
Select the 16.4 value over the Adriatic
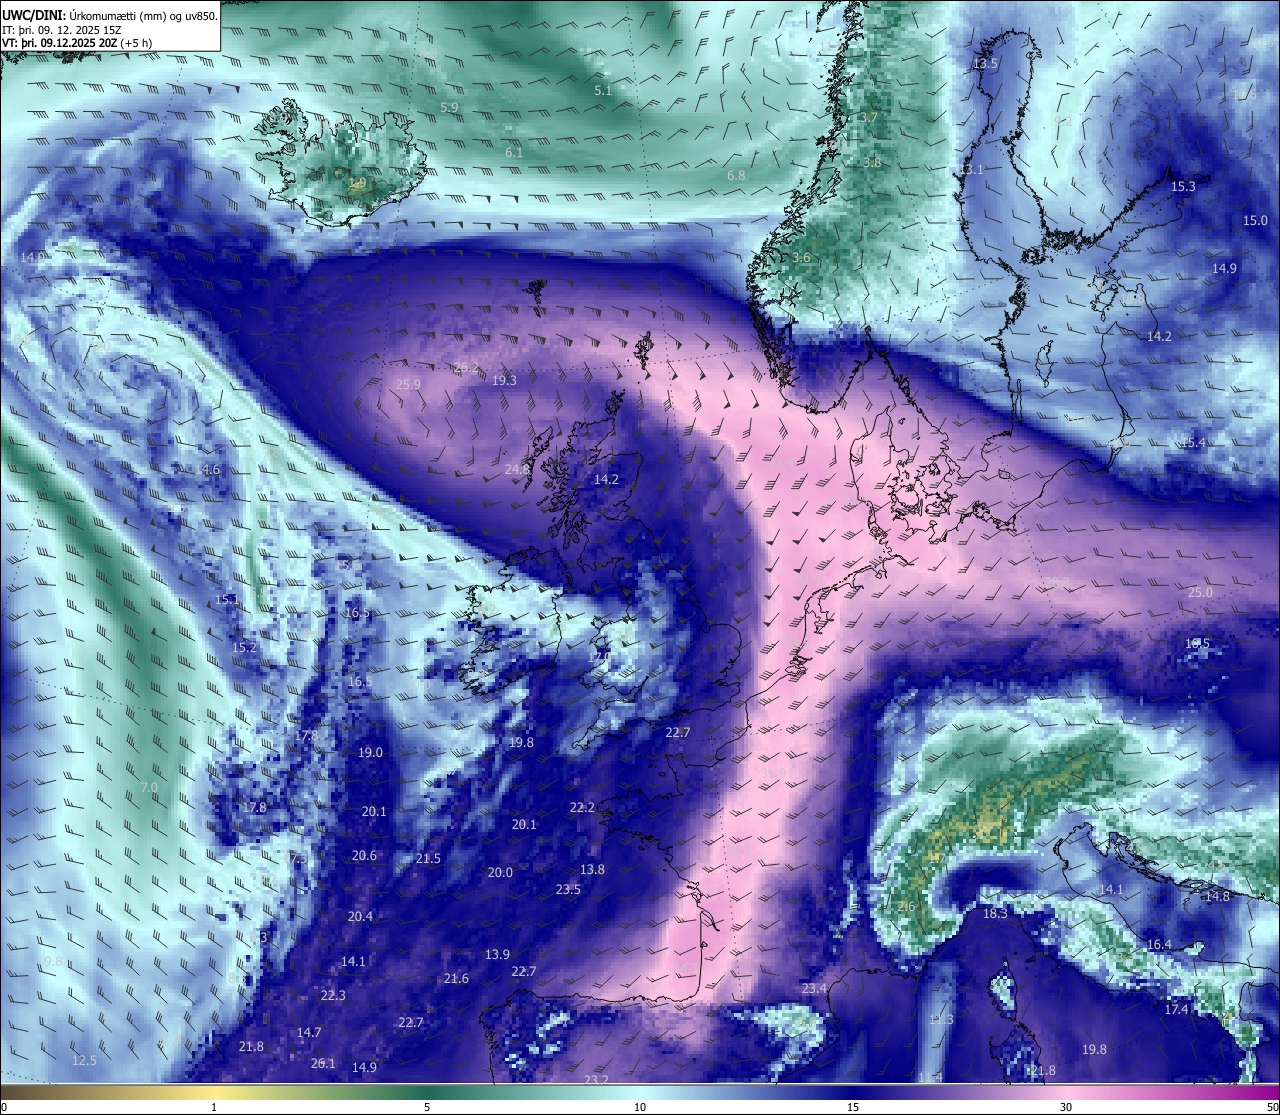coord(1159,944)
